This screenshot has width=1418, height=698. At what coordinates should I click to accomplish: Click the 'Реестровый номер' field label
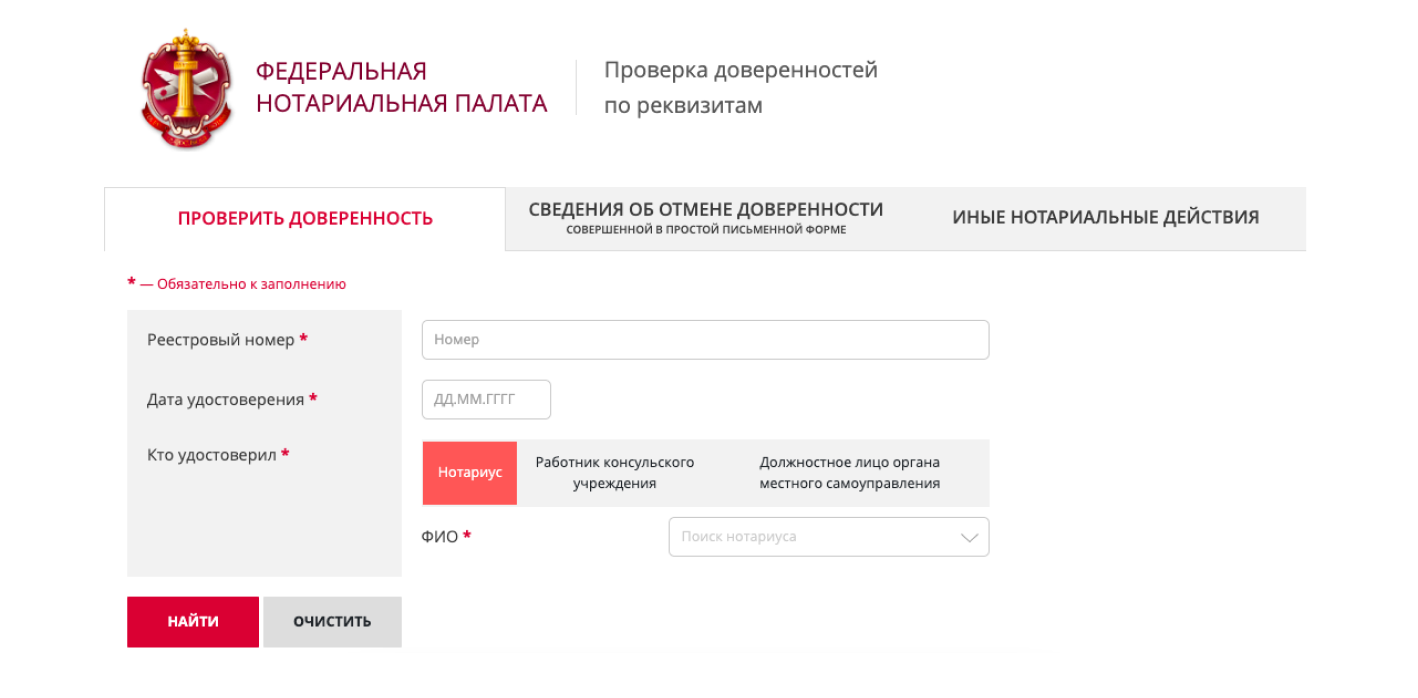click(x=221, y=340)
